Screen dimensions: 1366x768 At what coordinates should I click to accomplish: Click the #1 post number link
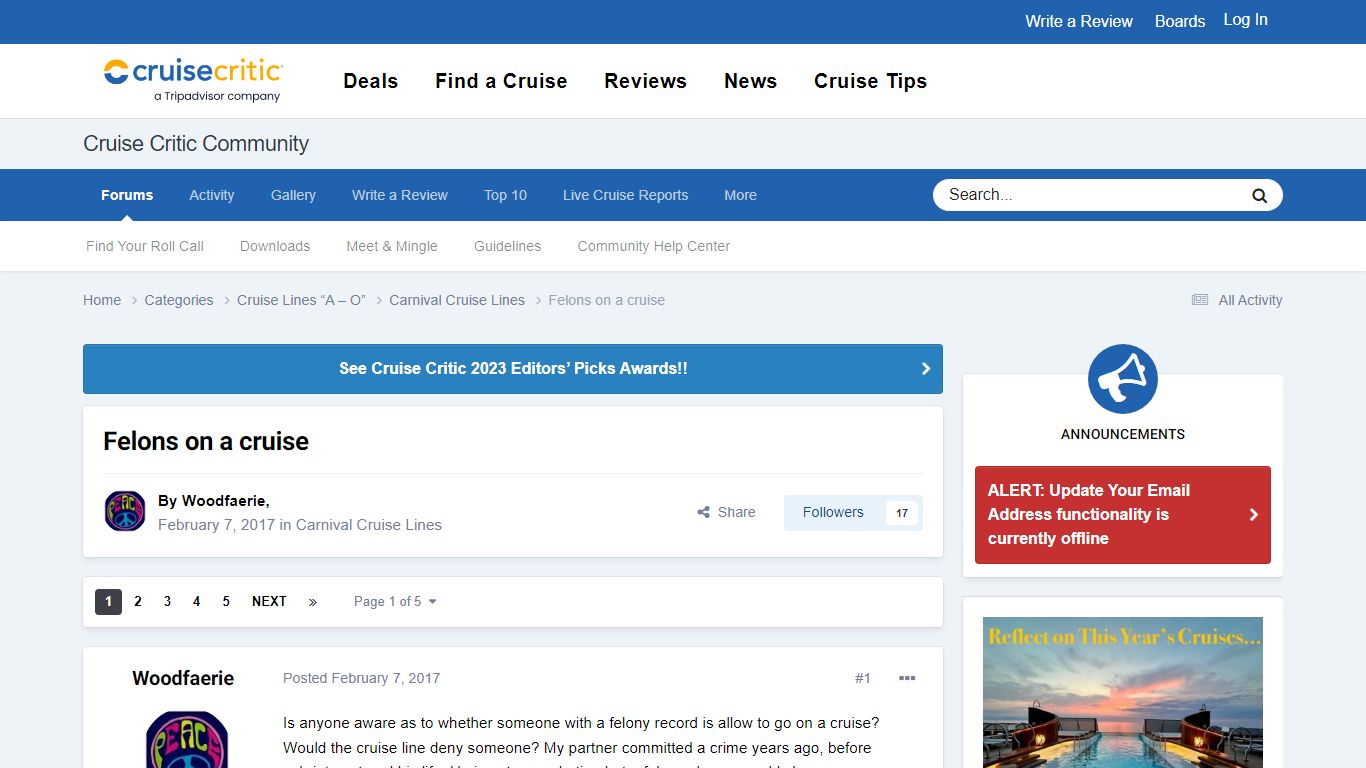(863, 678)
